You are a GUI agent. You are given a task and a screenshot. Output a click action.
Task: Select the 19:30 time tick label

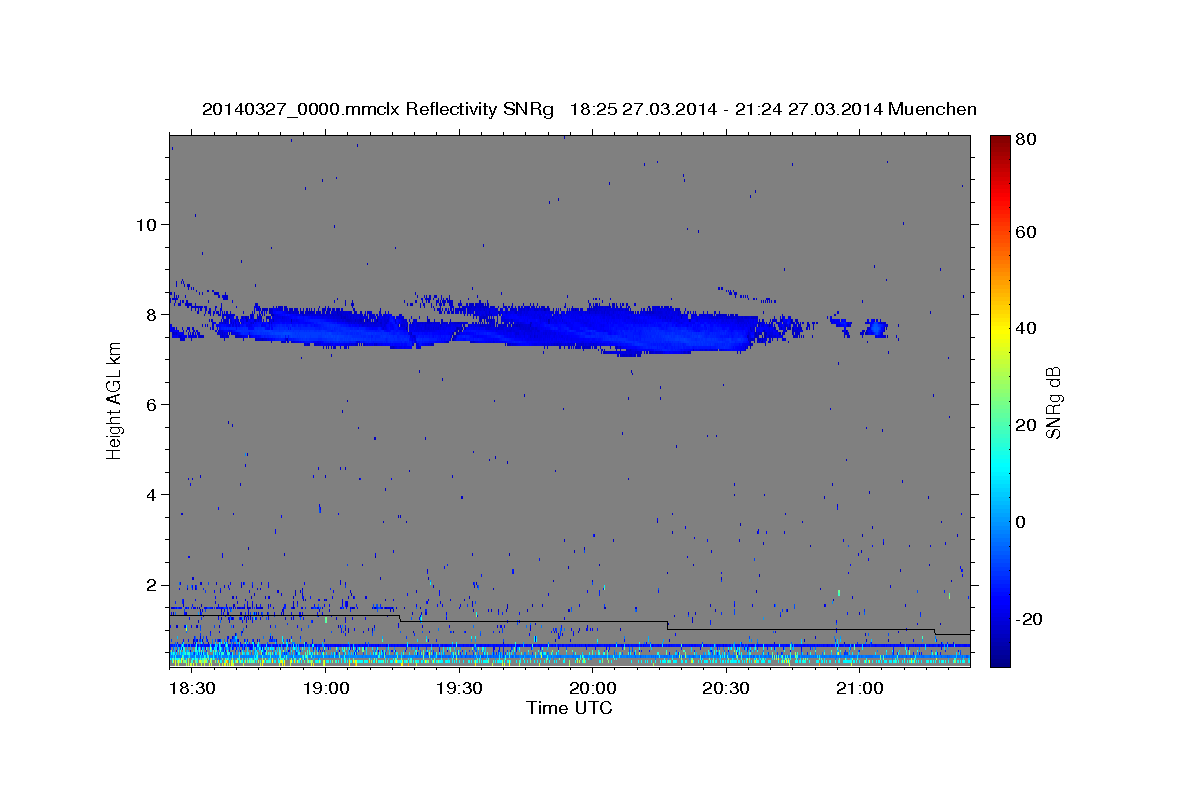(x=459, y=689)
